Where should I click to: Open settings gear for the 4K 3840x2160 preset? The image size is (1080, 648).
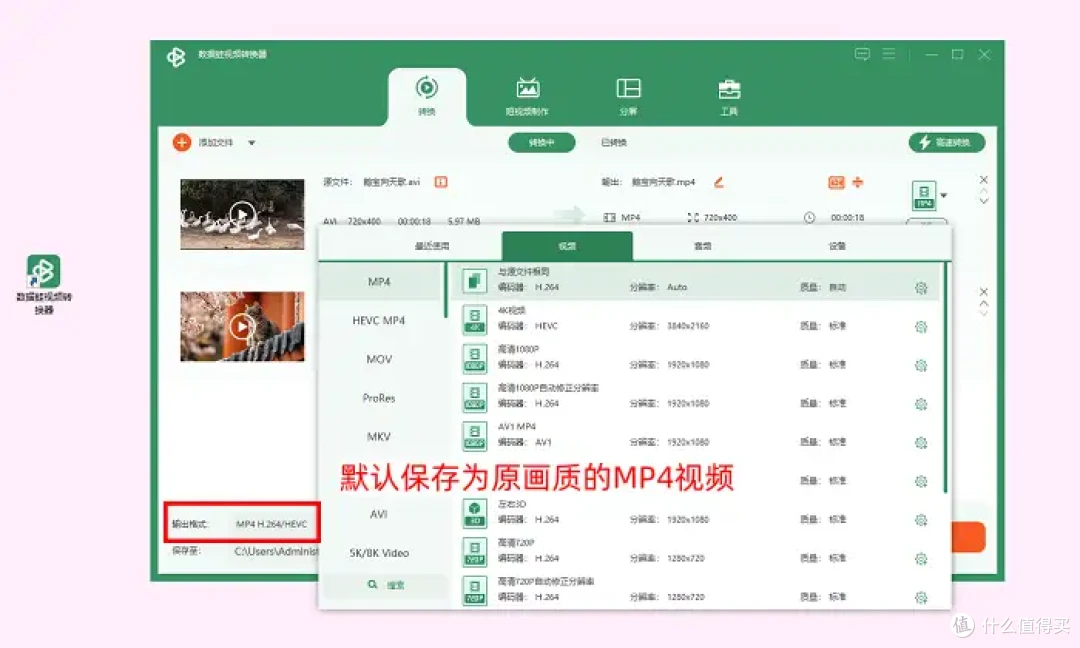click(x=921, y=326)
